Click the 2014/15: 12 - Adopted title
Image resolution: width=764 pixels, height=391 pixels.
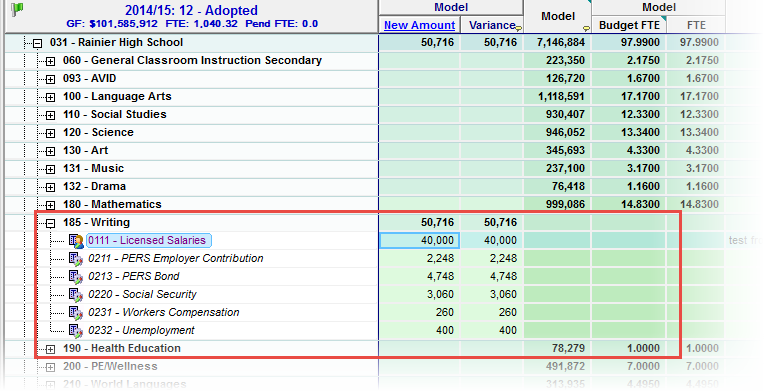[x=191, y=10]
